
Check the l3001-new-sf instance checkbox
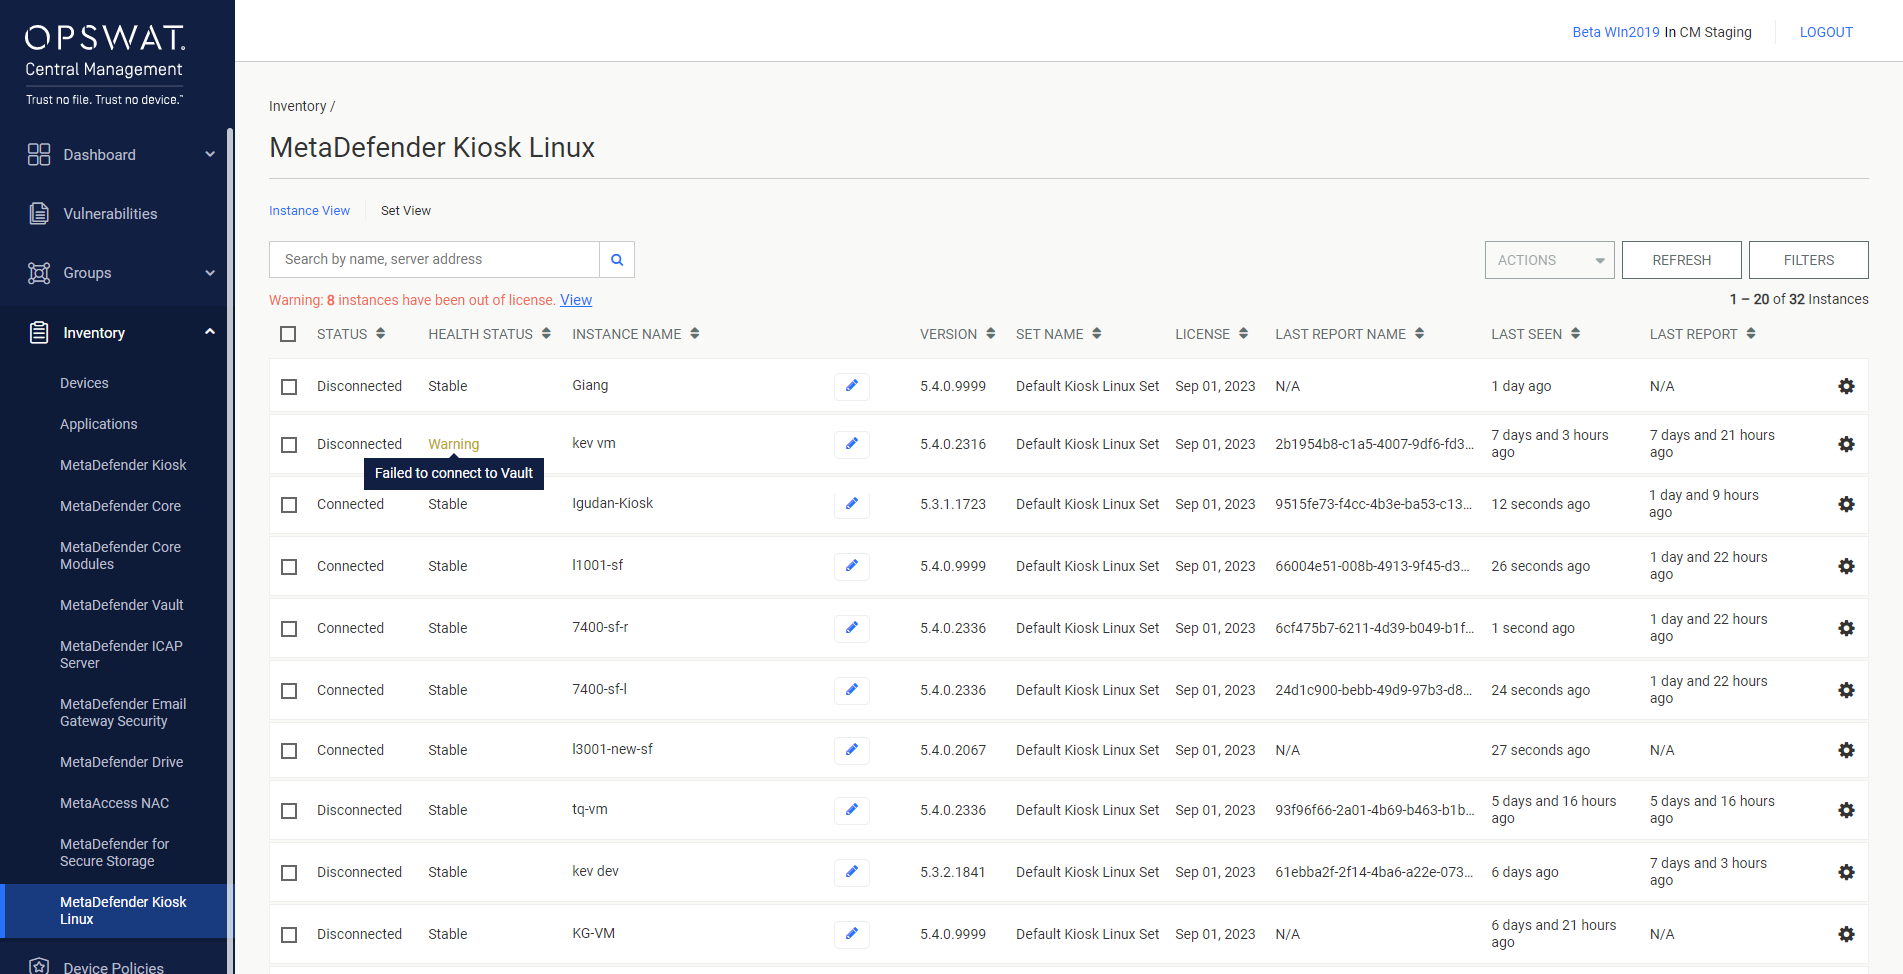pyautogui.click(x=289, y=751)
